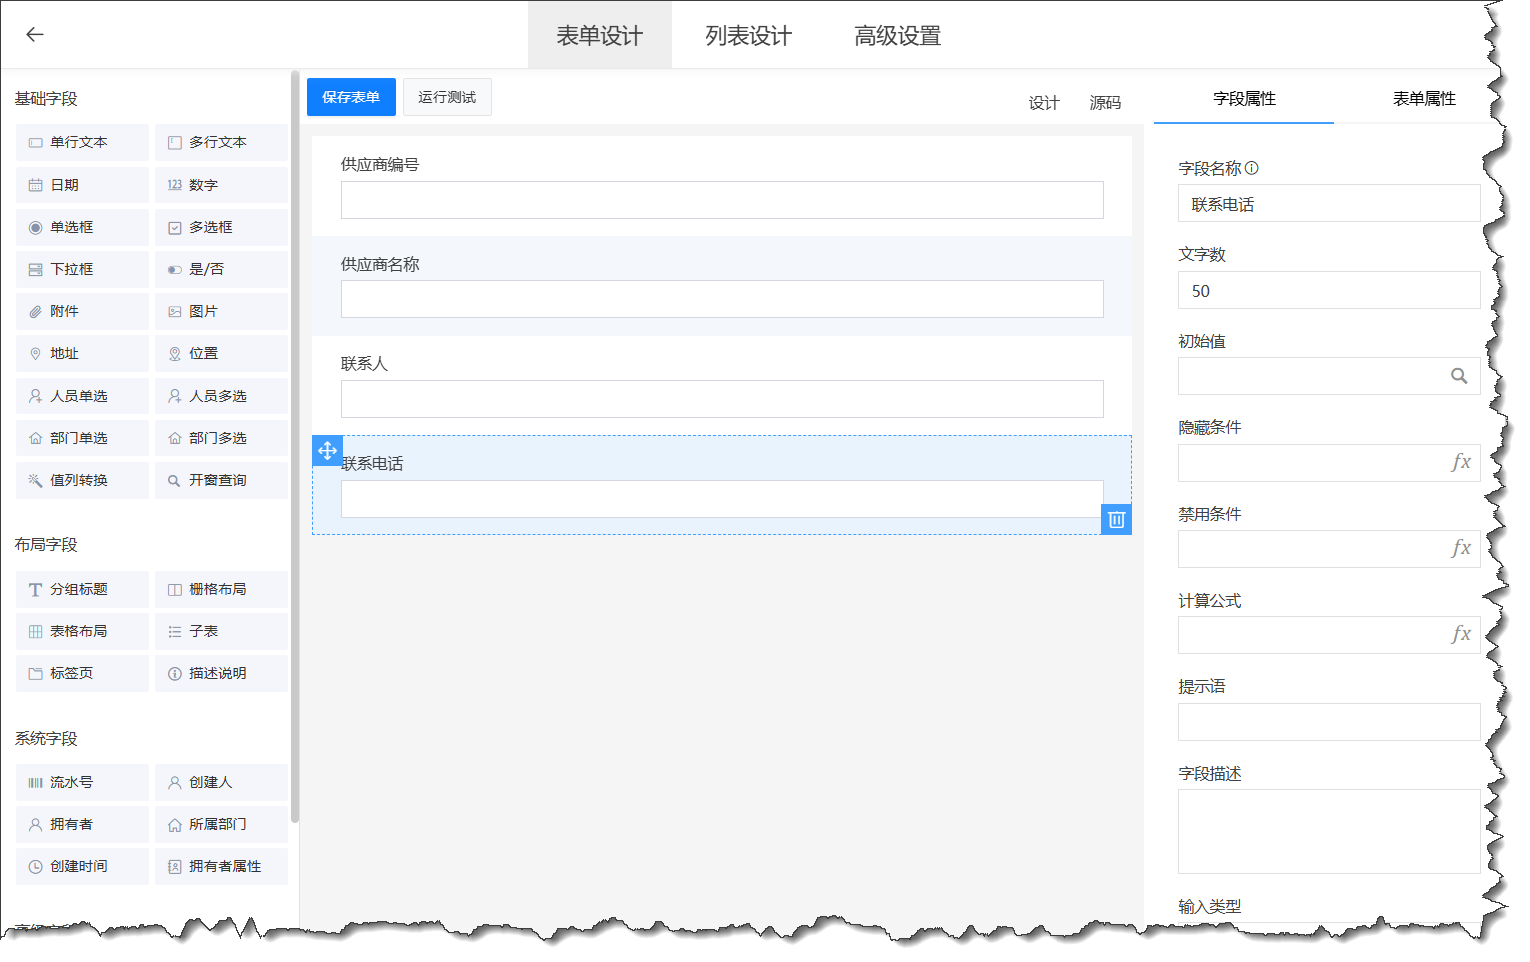Viewport: 1530px width, 962px height.
Task: Open formula editor for 隐藏条件
Action: pyautogui.click(x=1461, y=462)
